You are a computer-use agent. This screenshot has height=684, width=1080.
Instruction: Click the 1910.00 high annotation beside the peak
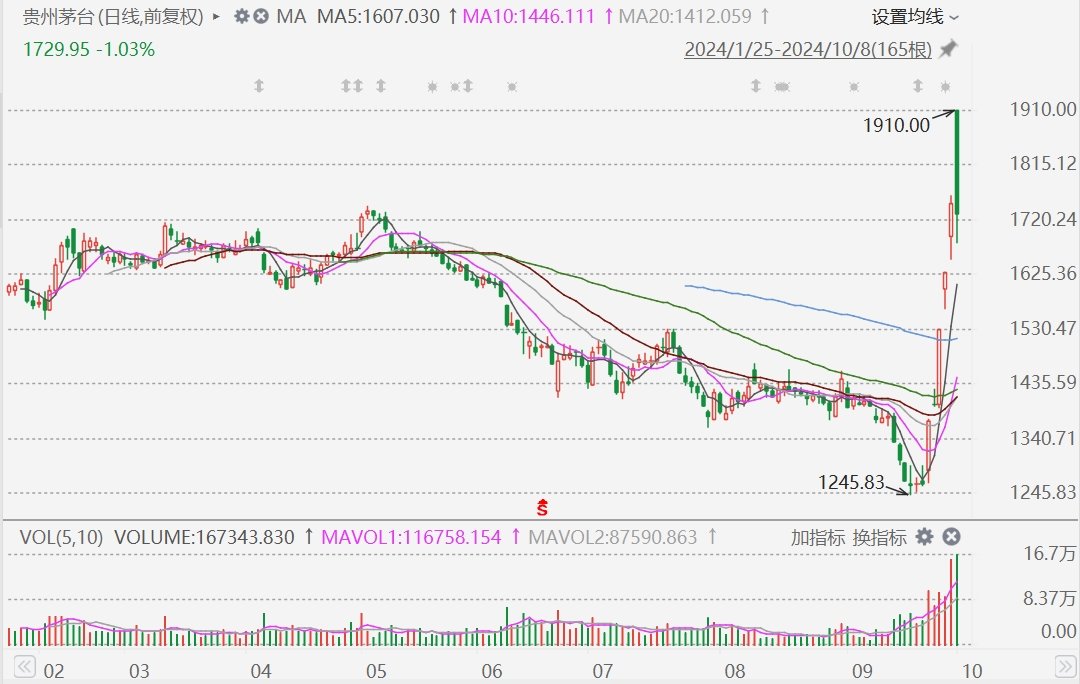pyautogui.click(x=896, y=125)
